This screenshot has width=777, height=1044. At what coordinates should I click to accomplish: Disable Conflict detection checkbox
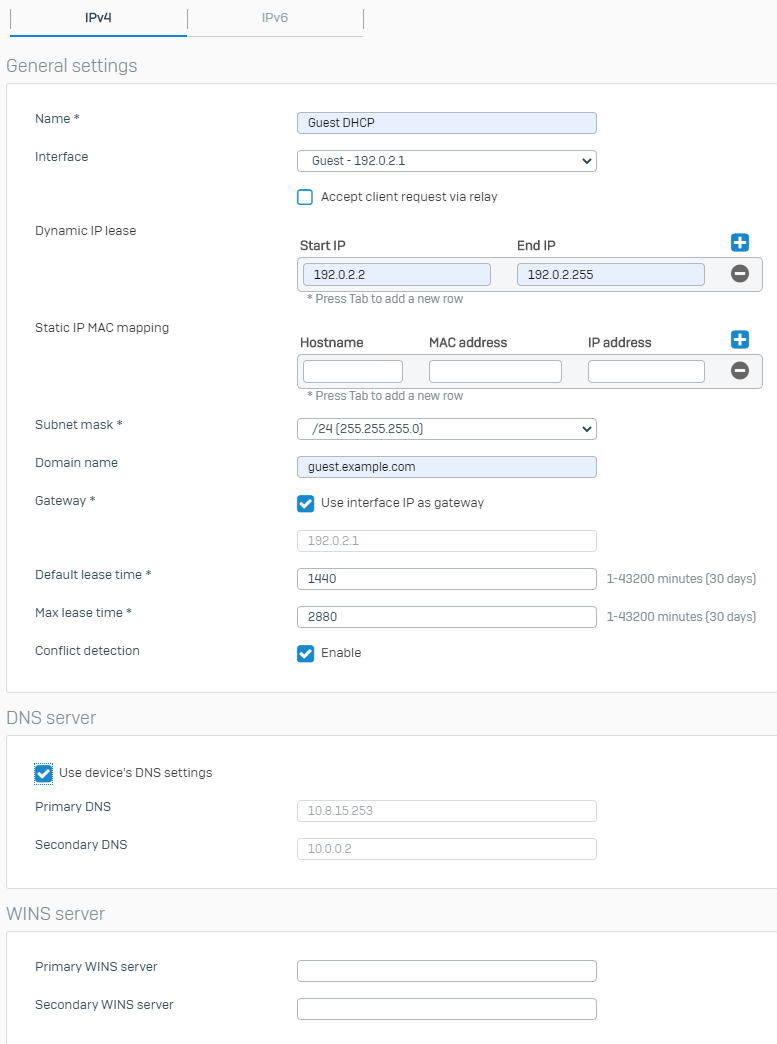tap(305, 653)
